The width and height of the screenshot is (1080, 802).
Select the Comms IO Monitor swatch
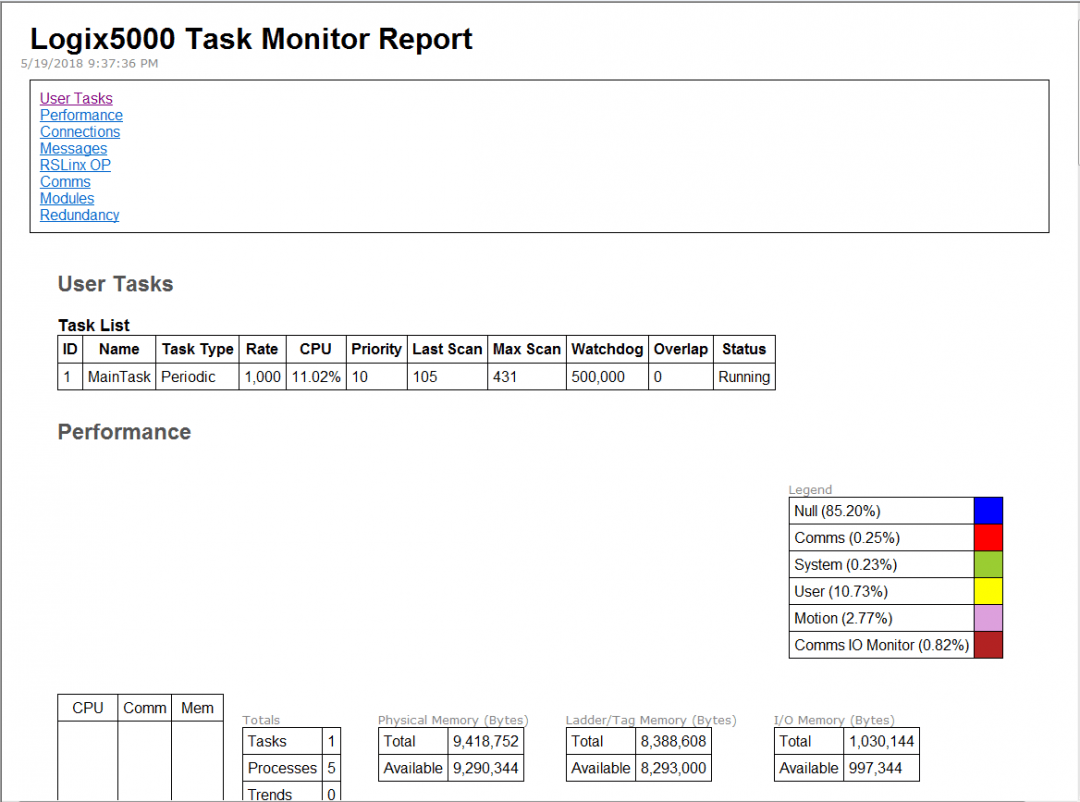tap(989, 645)
